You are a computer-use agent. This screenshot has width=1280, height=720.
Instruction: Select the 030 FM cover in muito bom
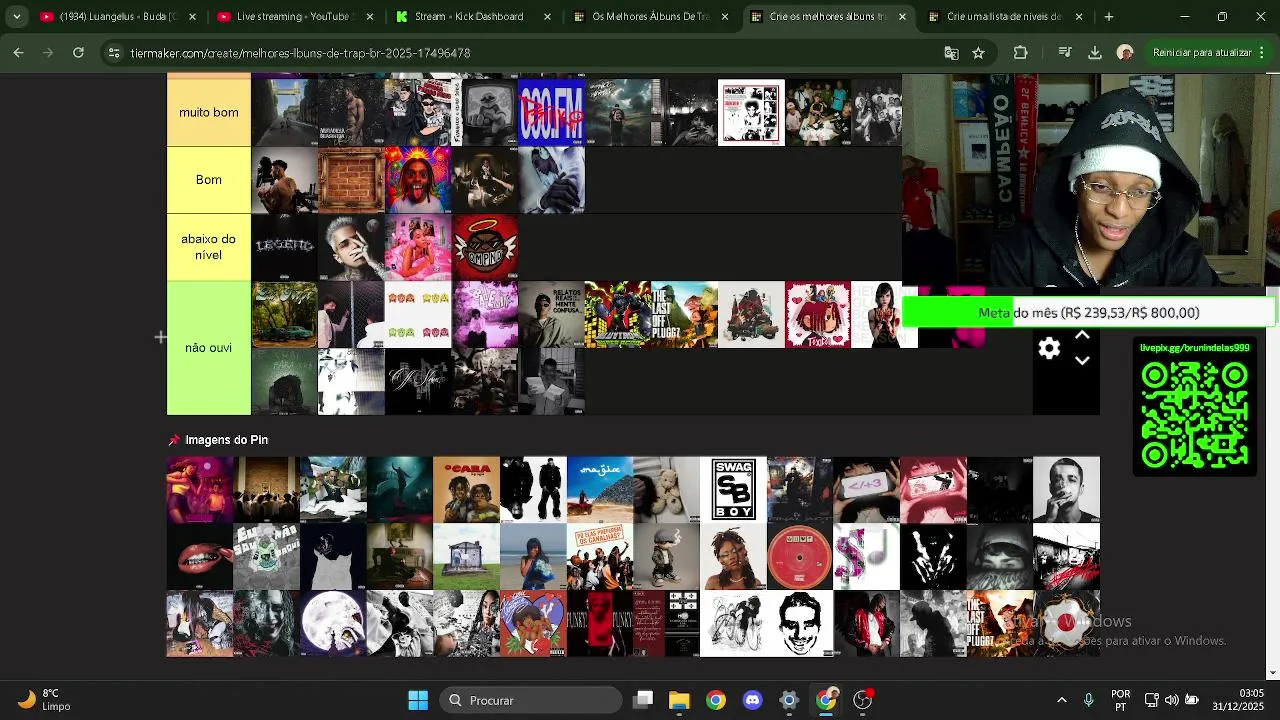click(x=551, y=113)
